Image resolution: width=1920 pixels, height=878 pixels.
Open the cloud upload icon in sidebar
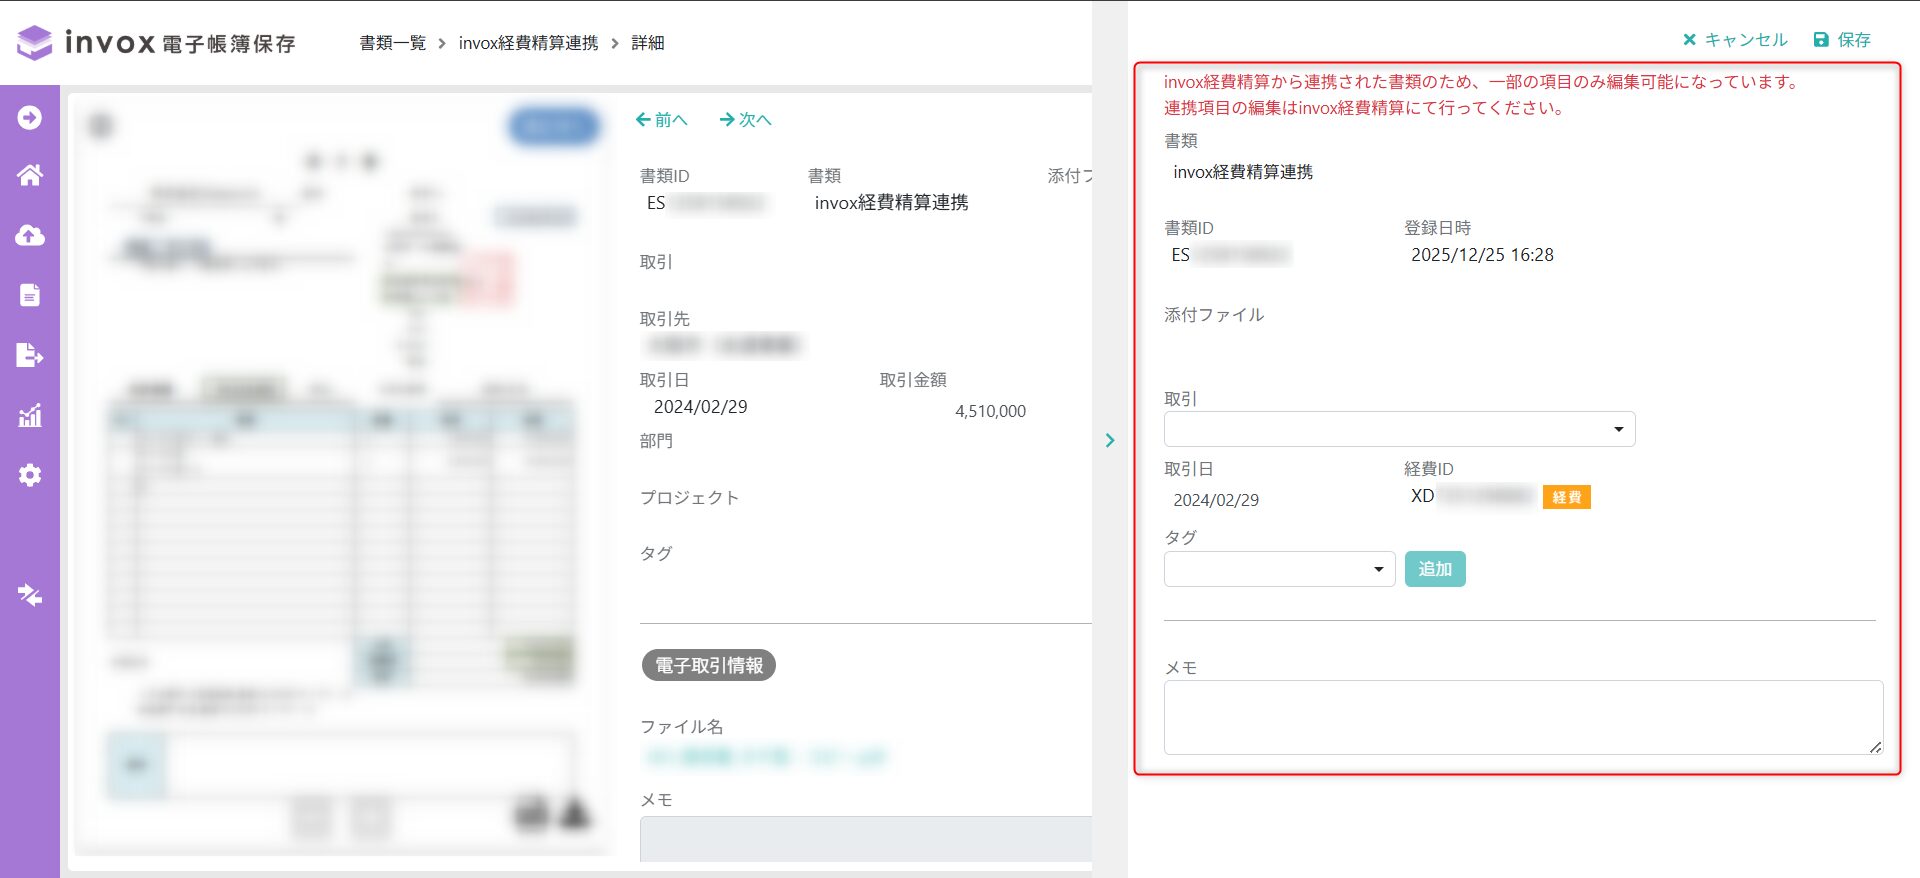(x=30, y=235)
